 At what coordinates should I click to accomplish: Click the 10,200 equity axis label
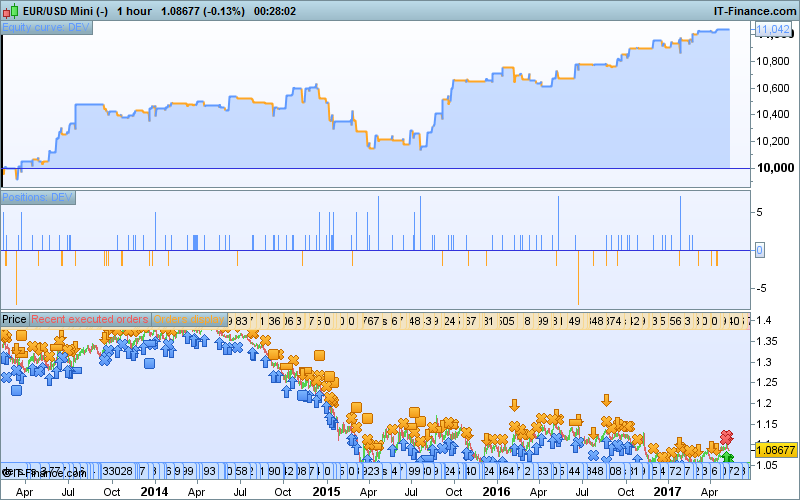coord(772,141)
